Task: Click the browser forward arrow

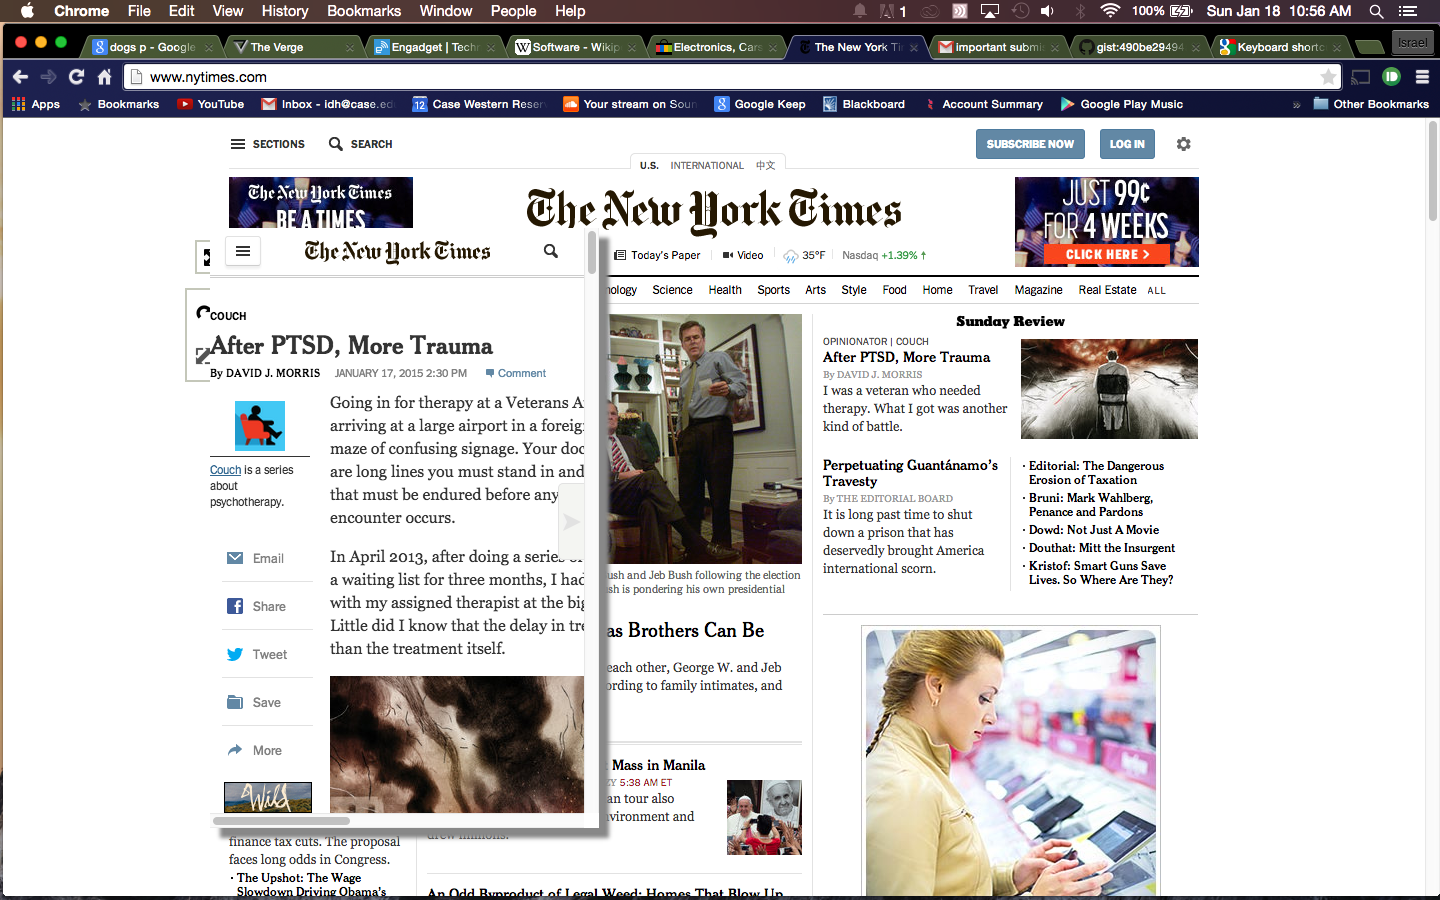Action: (x=48, y=77)
